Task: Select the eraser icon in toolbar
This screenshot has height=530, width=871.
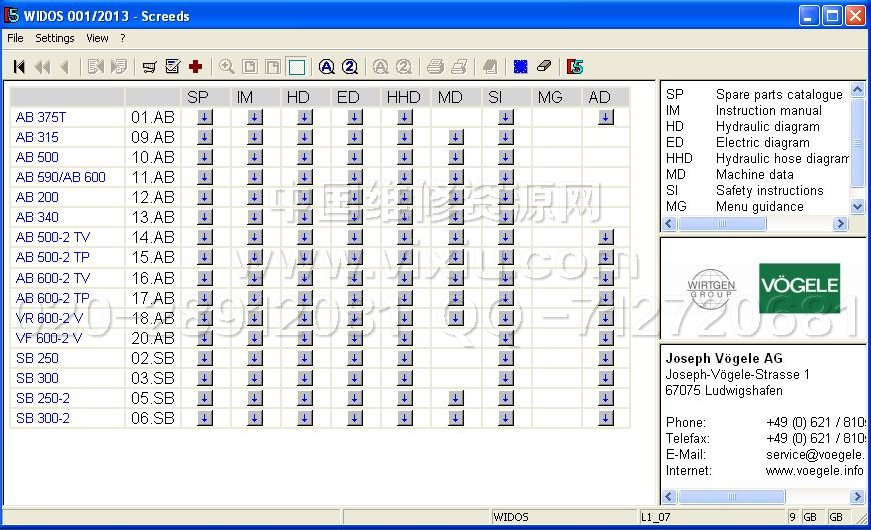Action: click(543, 67)
